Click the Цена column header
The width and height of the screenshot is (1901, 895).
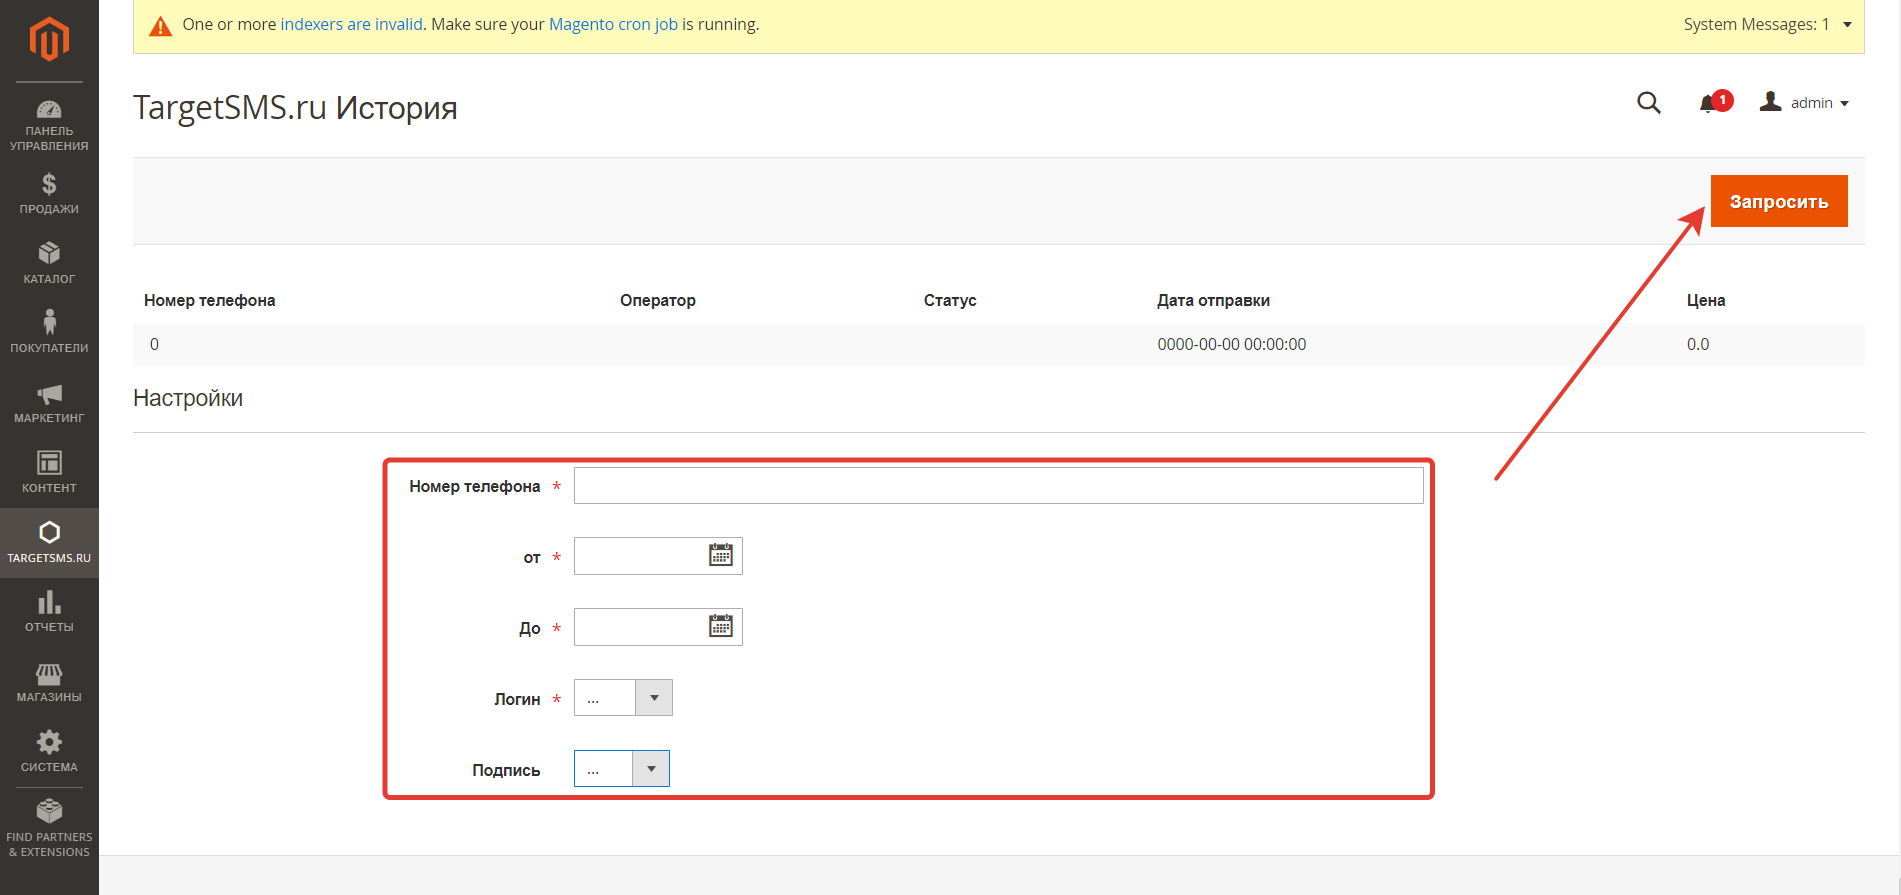point(1706,300)
